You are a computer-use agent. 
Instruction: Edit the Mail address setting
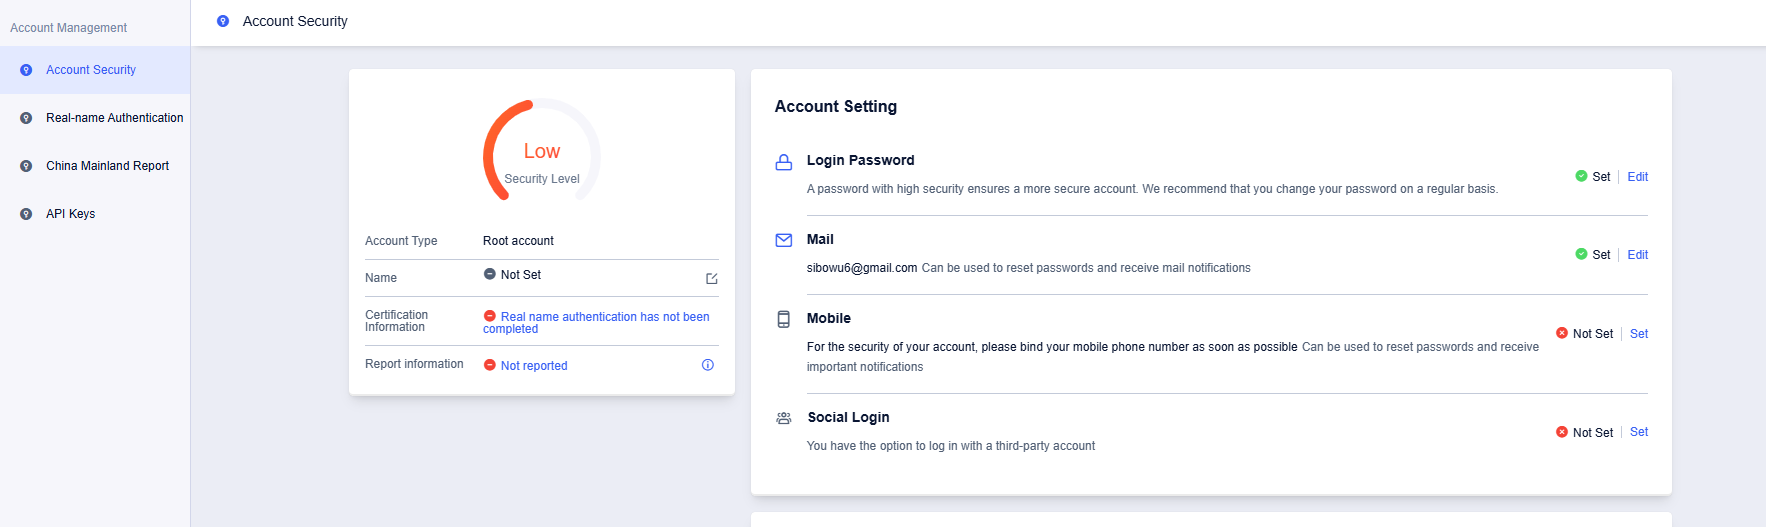pos(1637,255)
